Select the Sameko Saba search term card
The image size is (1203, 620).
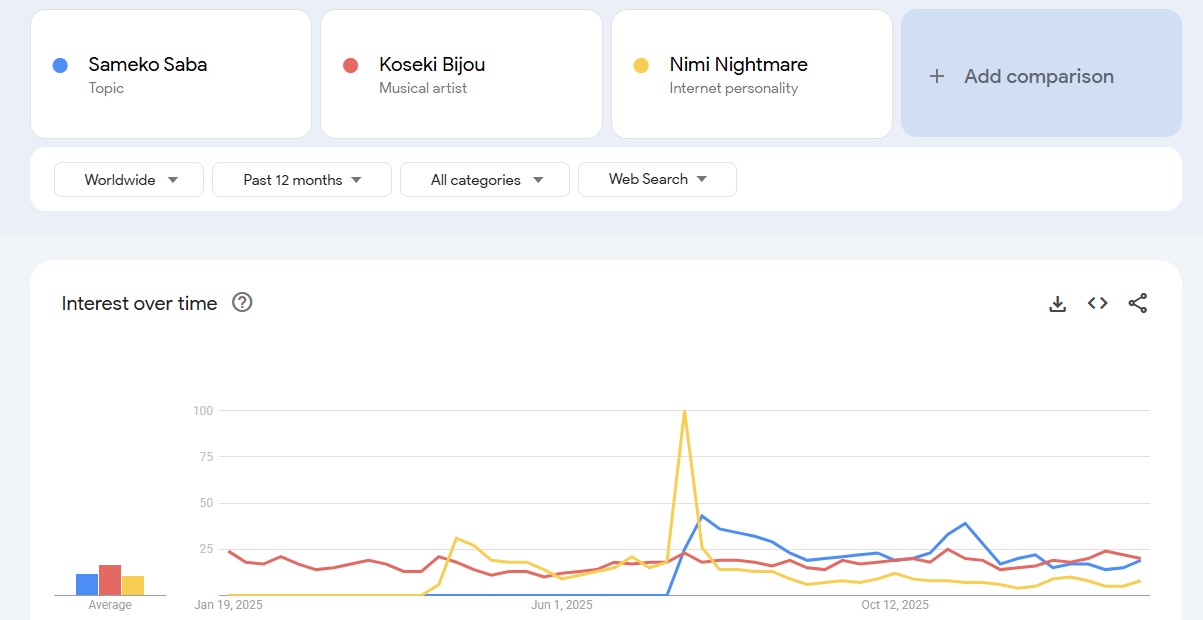tap(171, 74)
